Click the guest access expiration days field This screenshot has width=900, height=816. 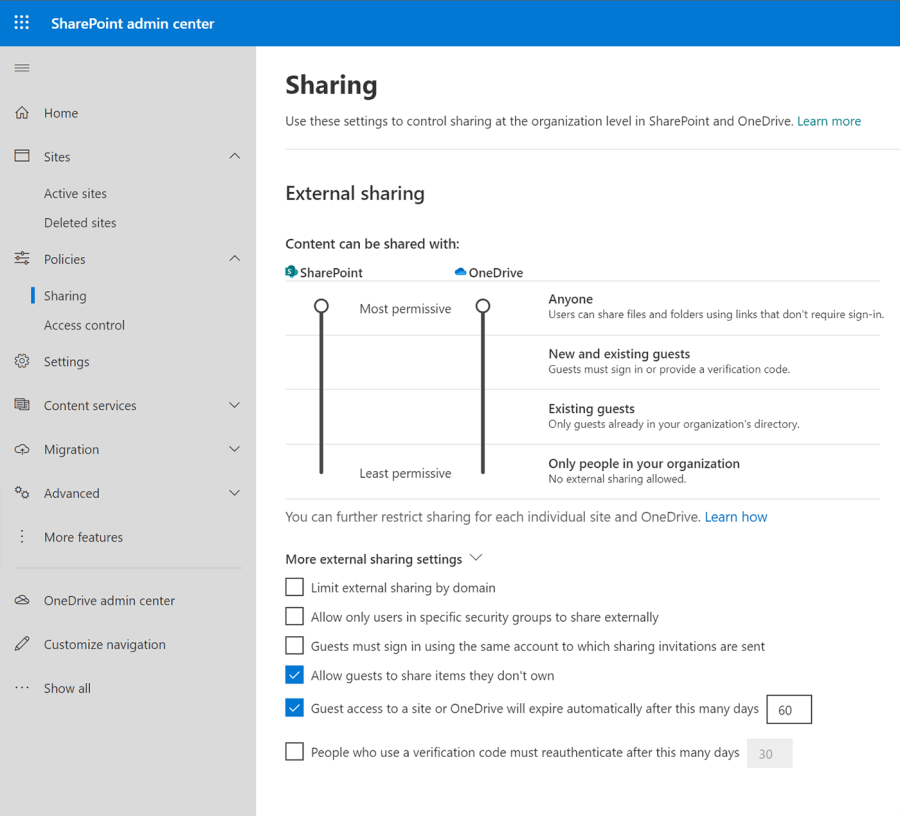[x=788, y=709]
